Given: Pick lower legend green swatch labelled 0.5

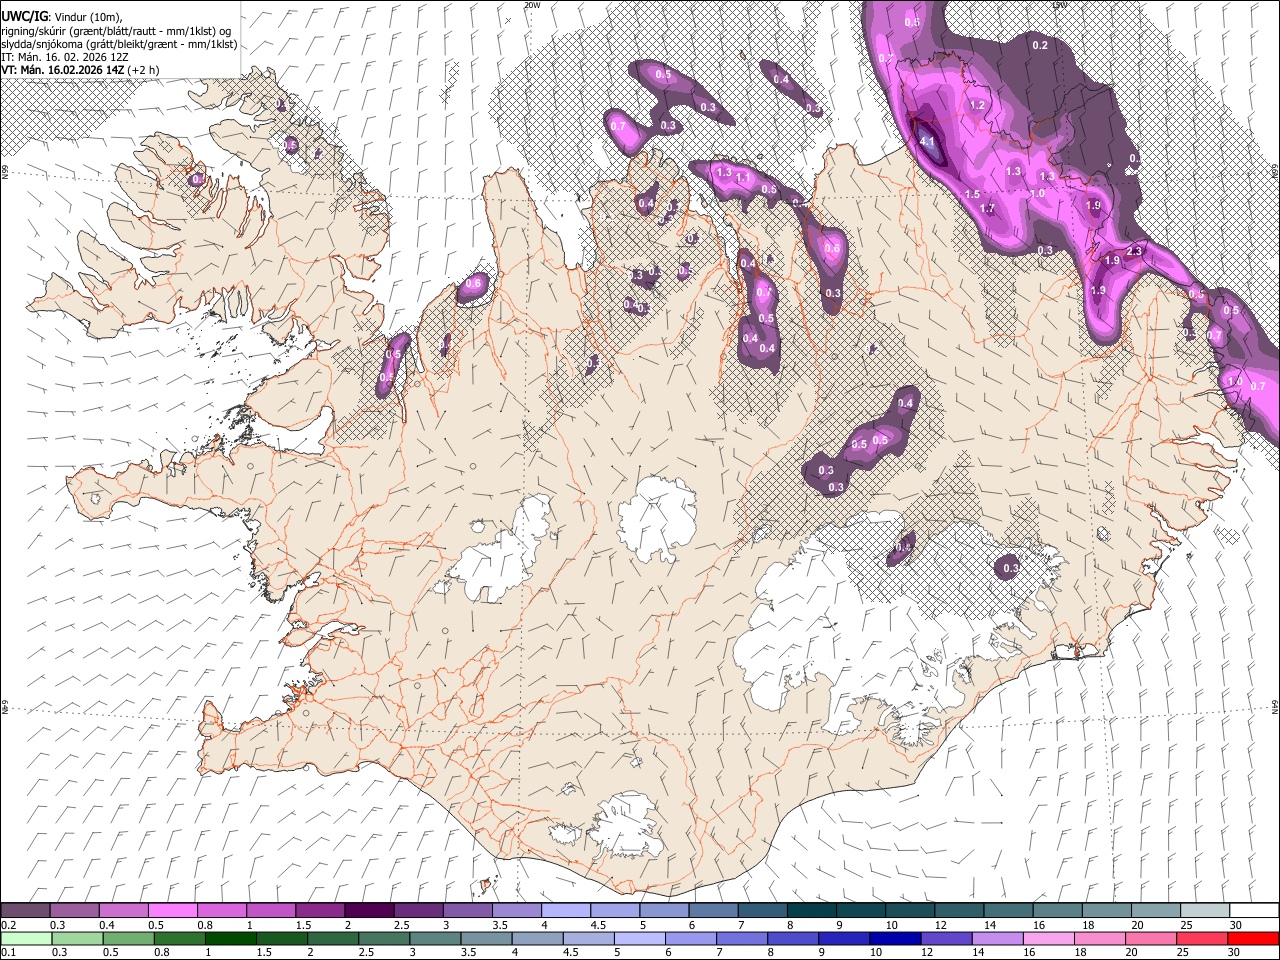Looking at the screenshot, I should pos(129,938).
